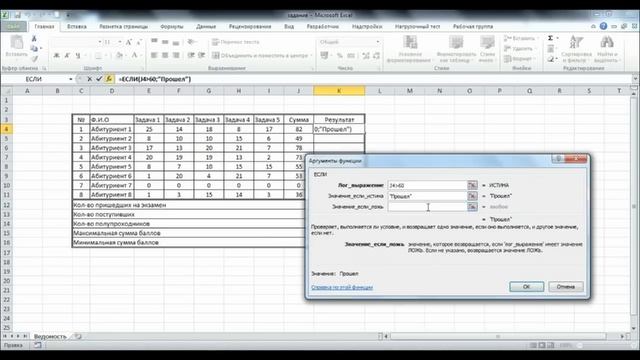Click the align text right icon
This screenshot has height=360, width=640.
pos(176,55)
